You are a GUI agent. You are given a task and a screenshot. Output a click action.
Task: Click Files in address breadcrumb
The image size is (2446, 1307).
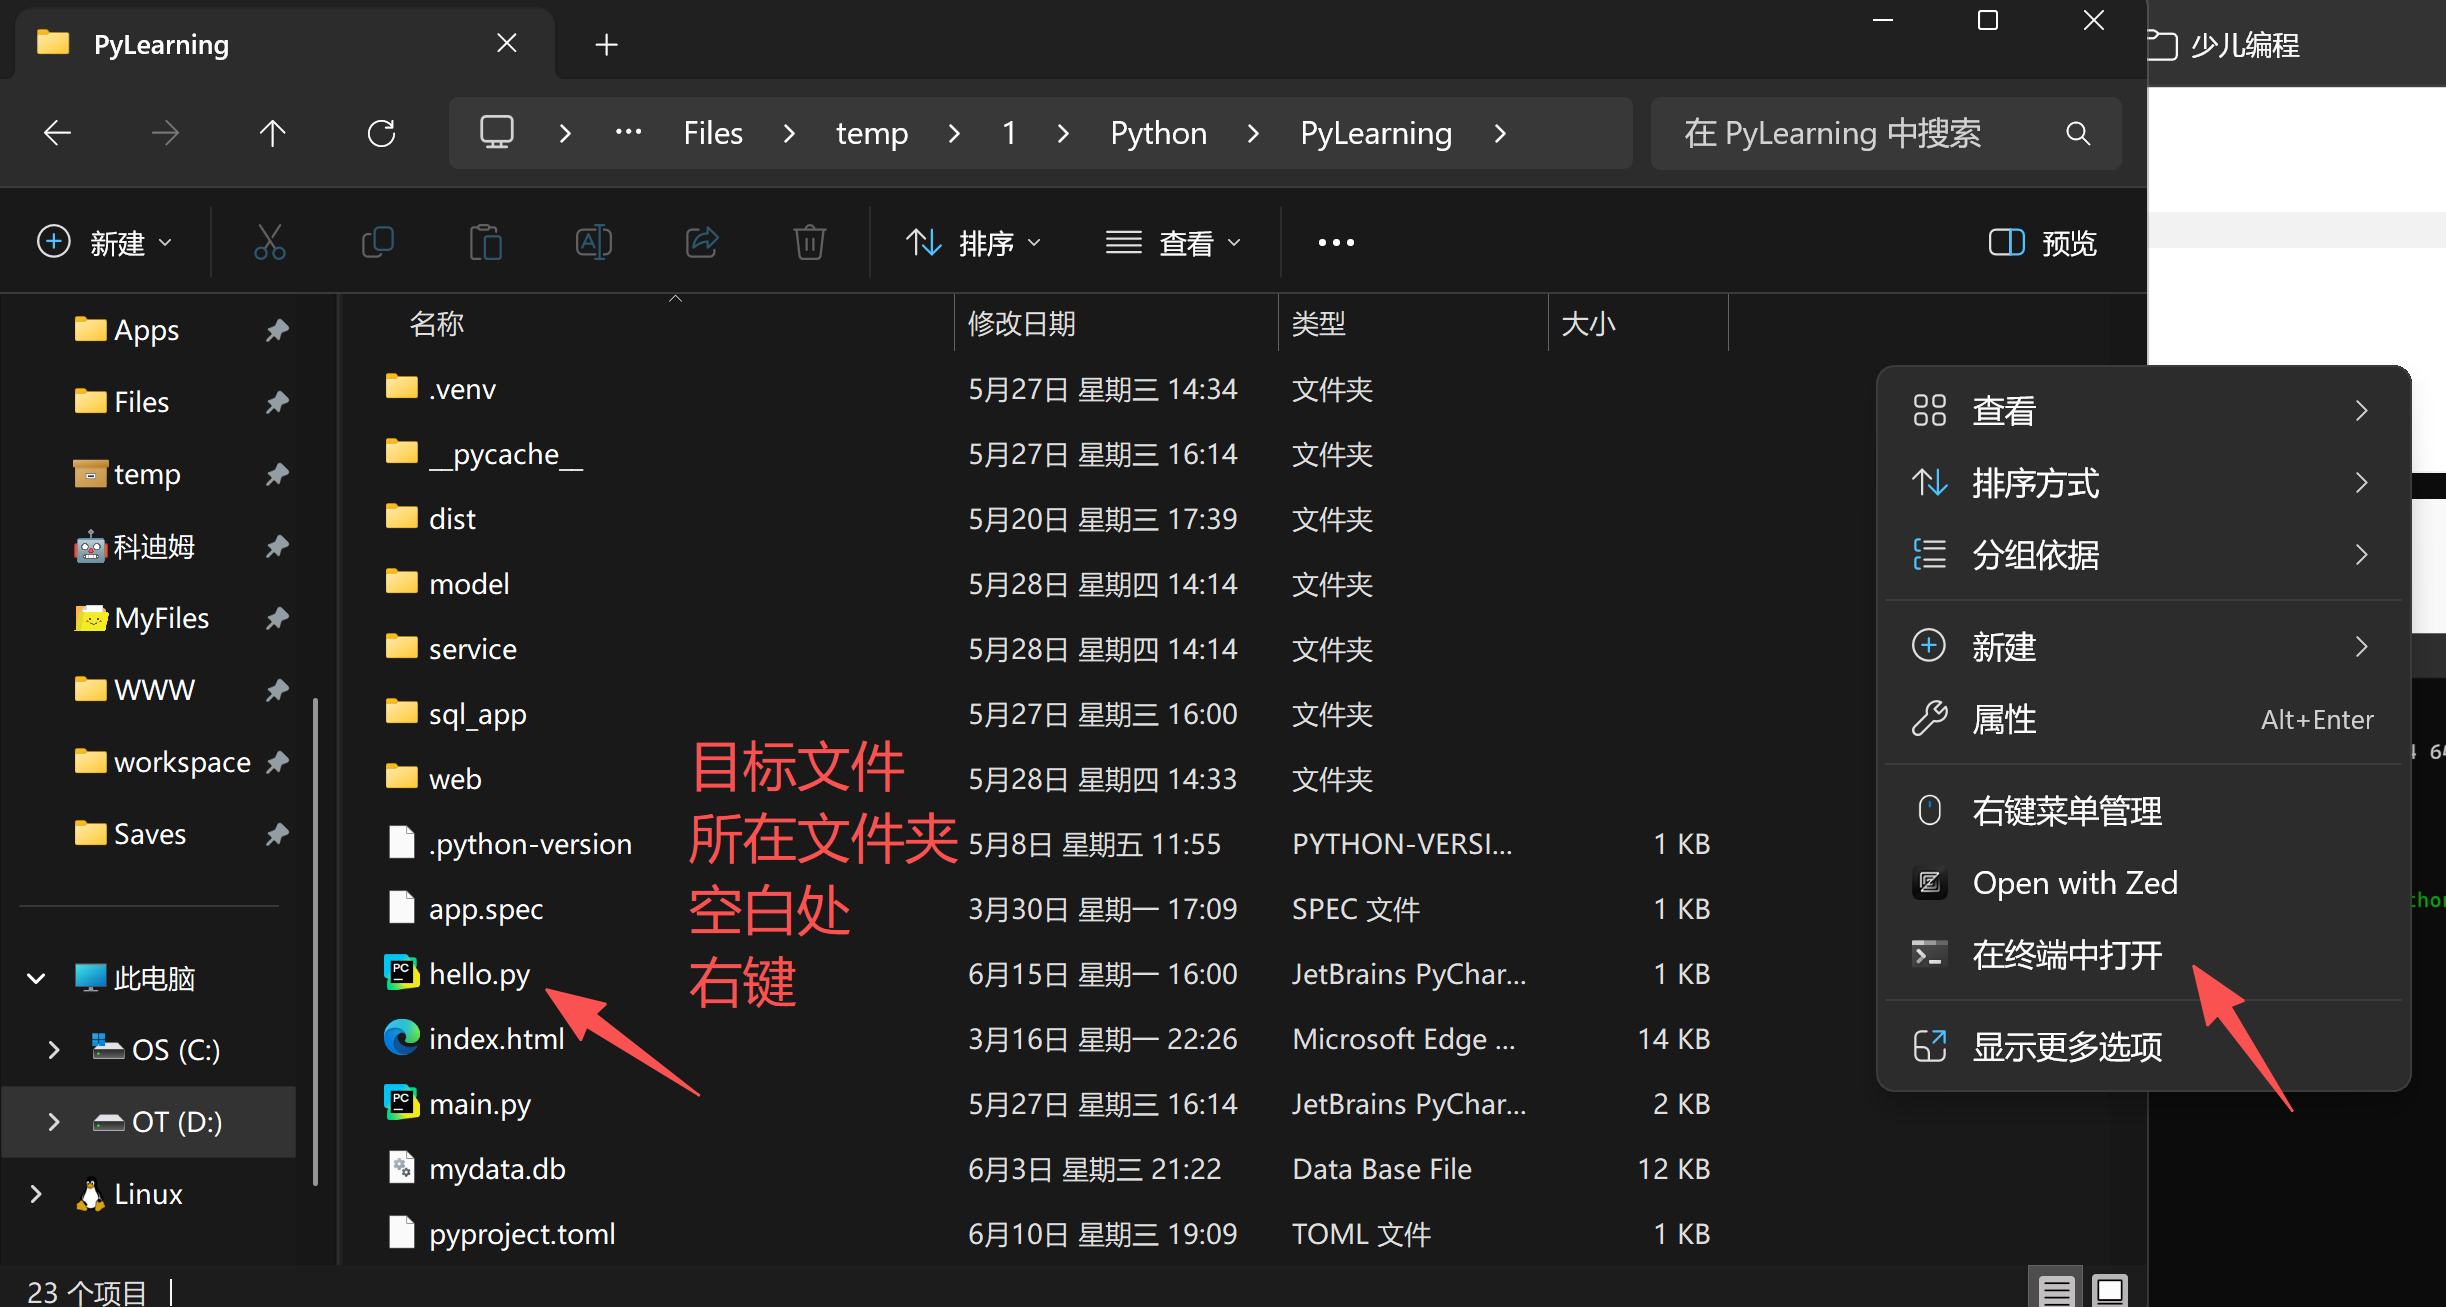tap(713, 133)
